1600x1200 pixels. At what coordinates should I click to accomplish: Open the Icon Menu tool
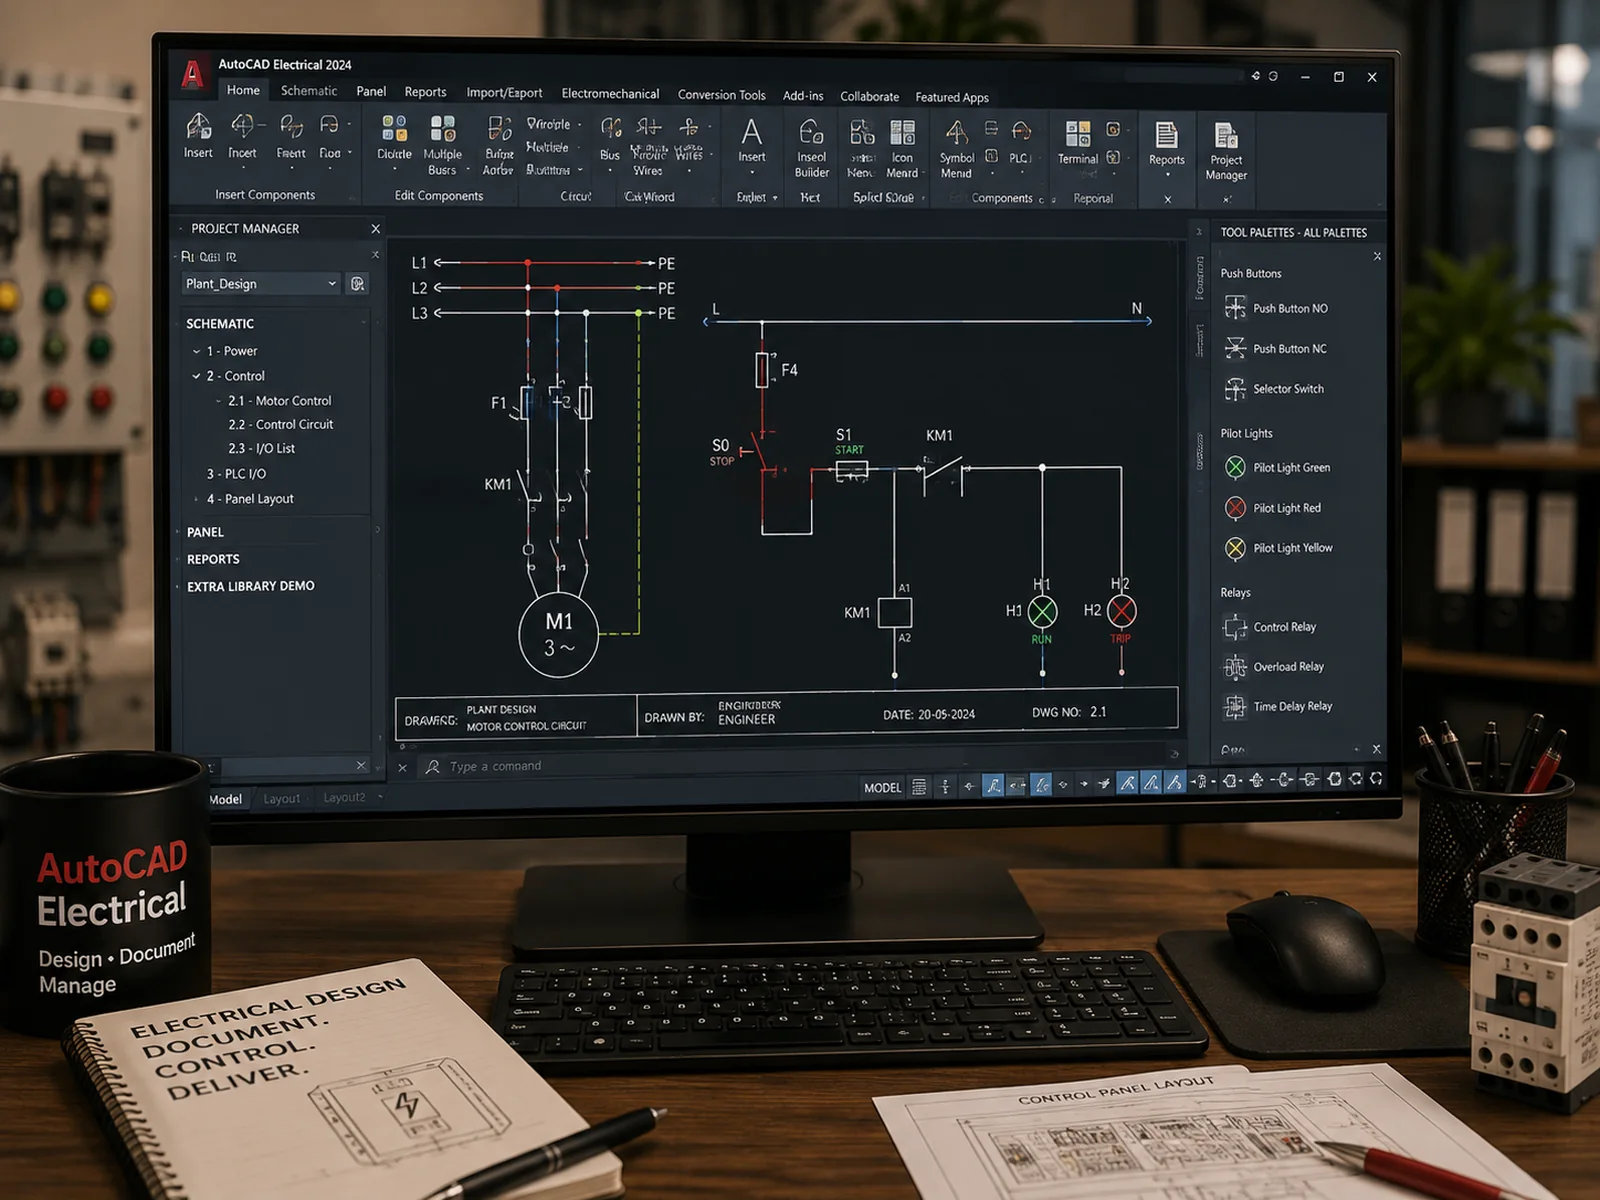coord(902,147)
